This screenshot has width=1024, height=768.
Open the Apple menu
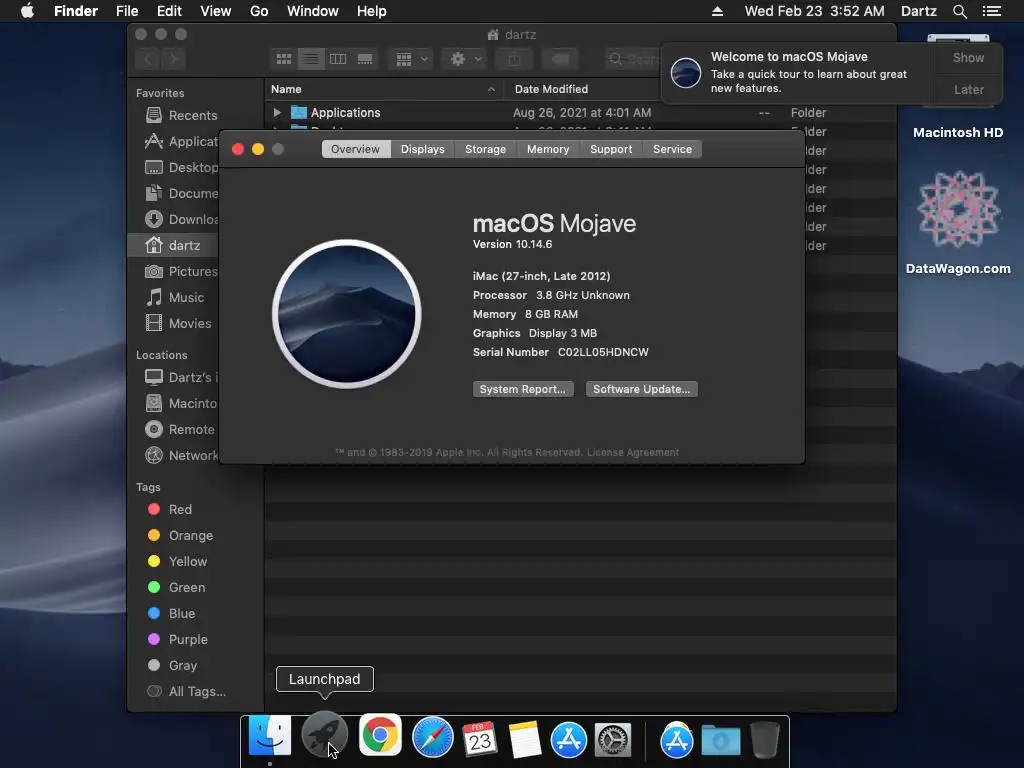(27, 11)
